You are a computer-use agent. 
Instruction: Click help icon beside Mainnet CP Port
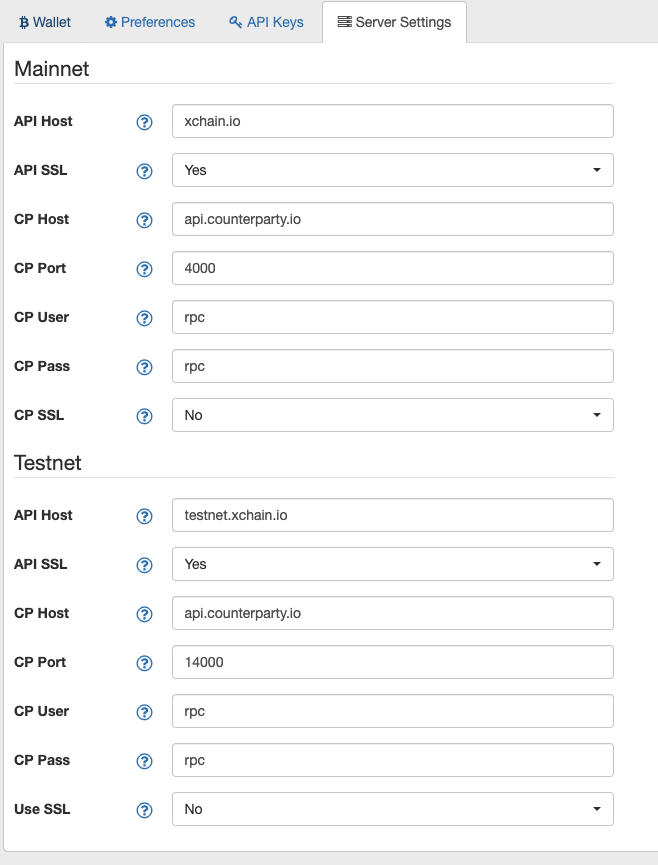(145, 269)
